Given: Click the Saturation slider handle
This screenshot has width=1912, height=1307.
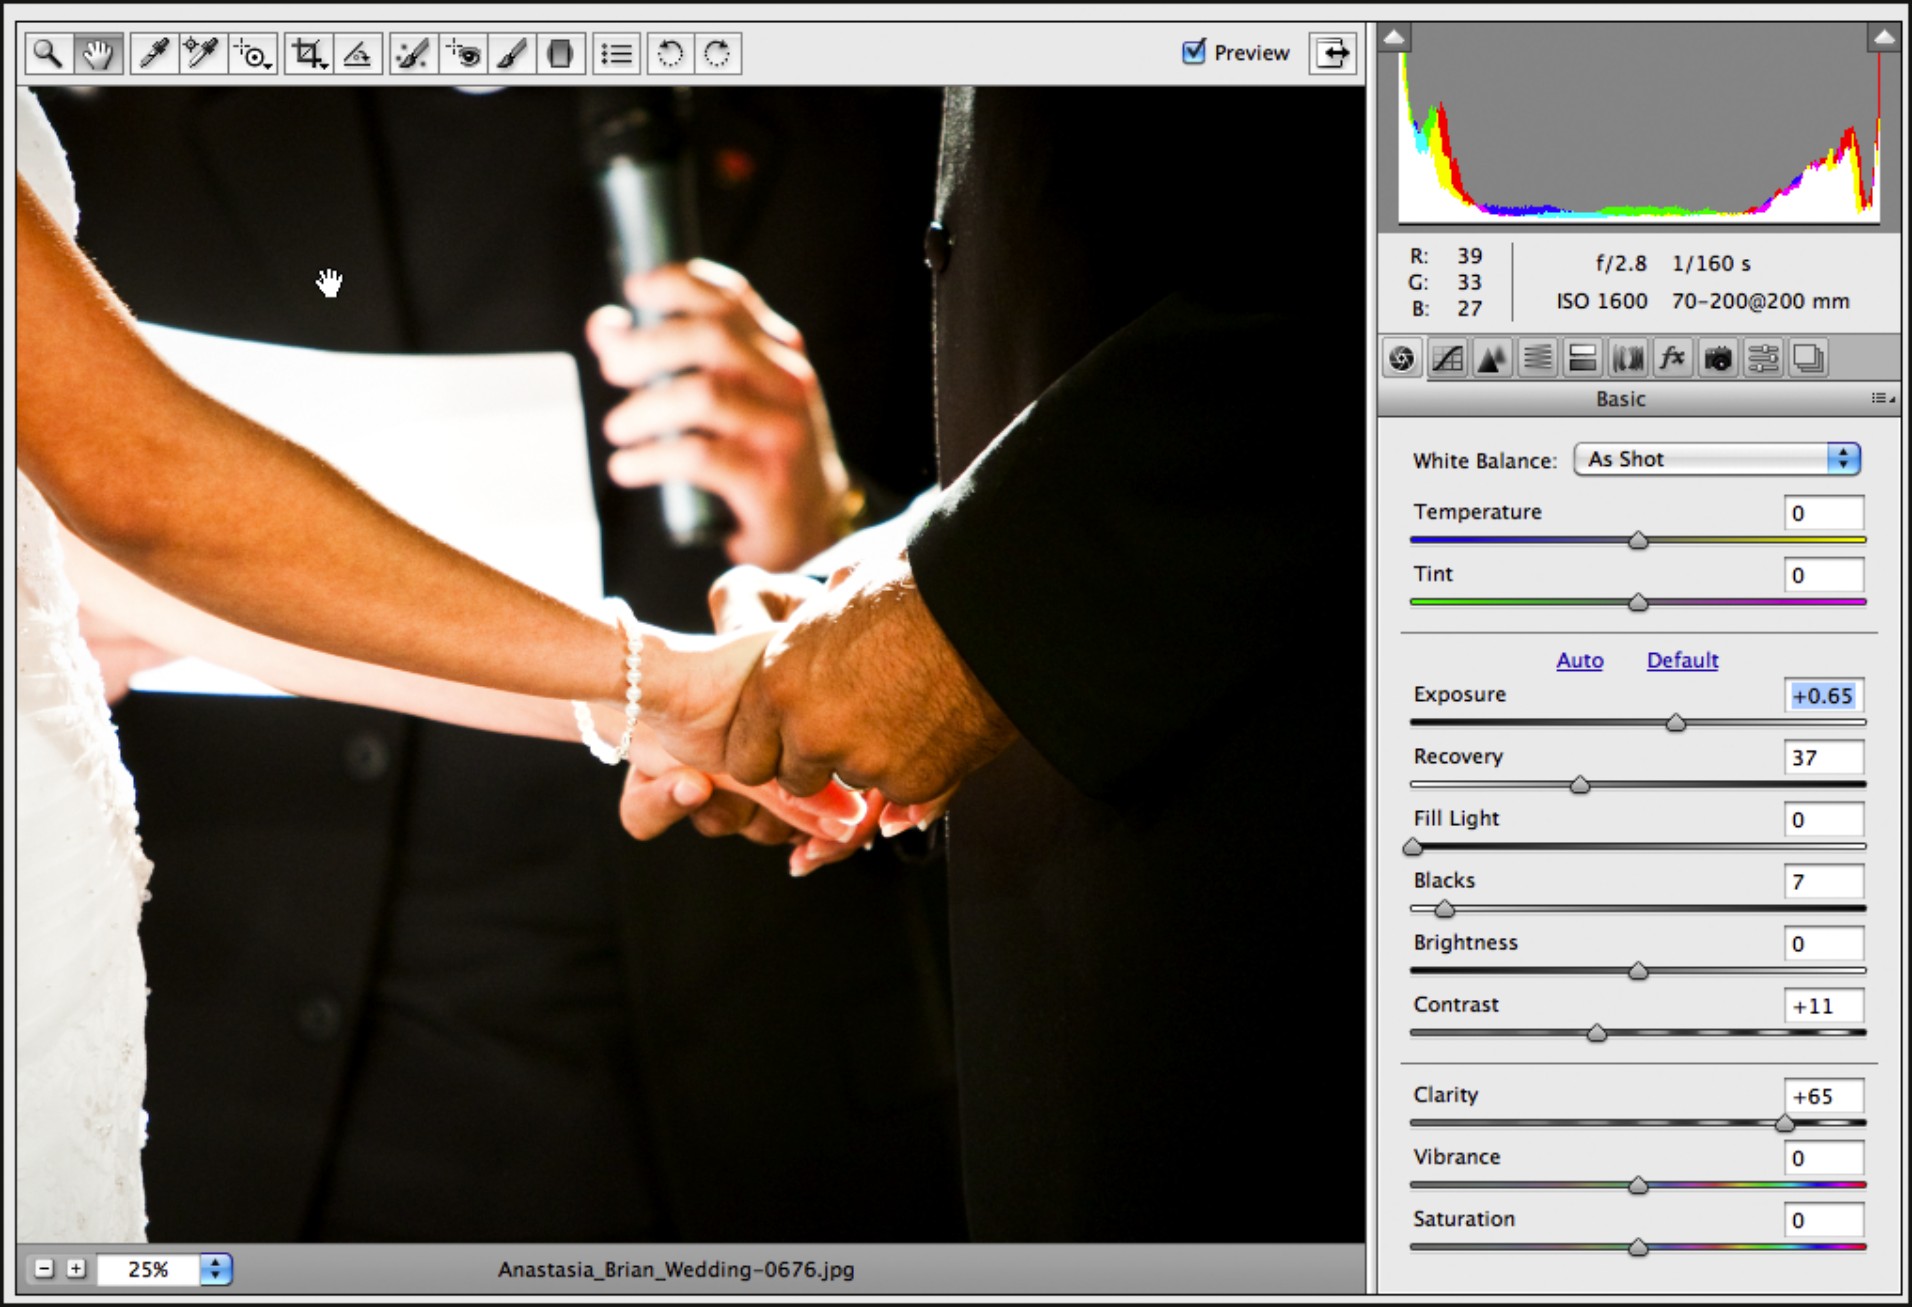Looking at the screenshot, I should pyautogui.click(x=1638, y=1247).
